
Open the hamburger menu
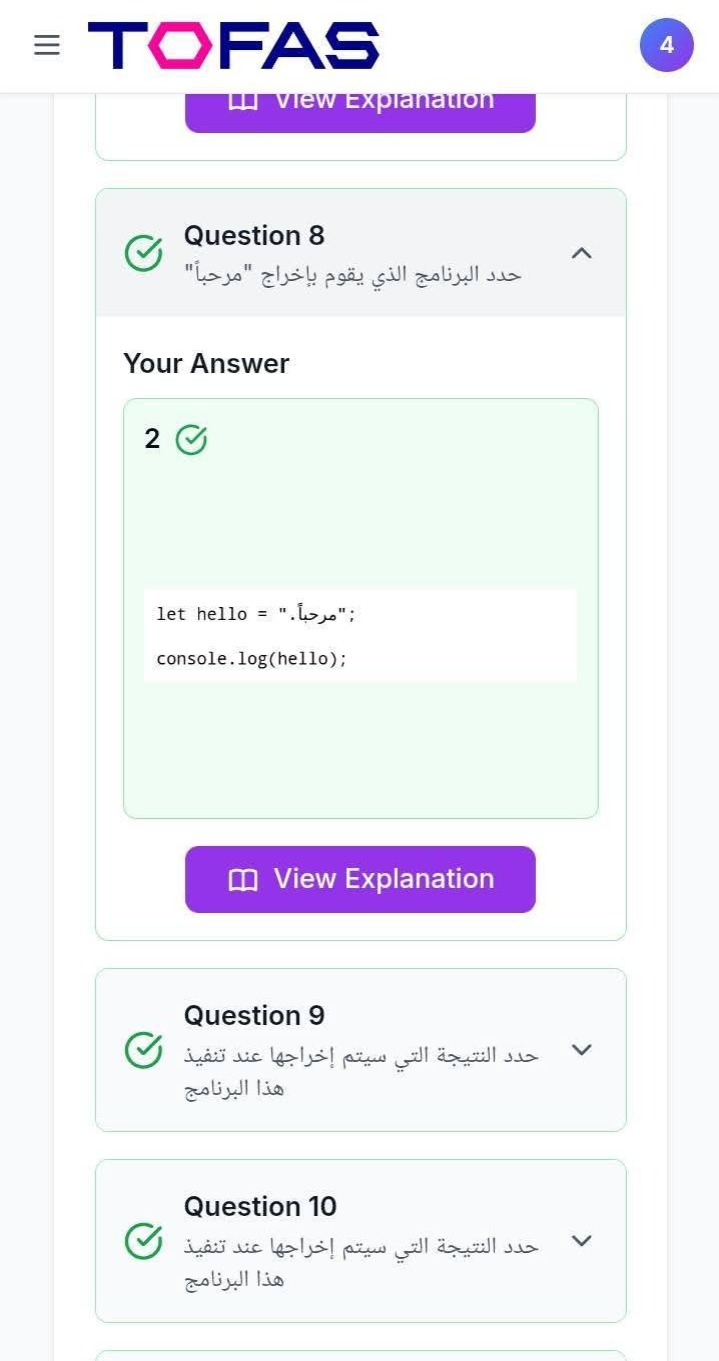click(47, 45)
